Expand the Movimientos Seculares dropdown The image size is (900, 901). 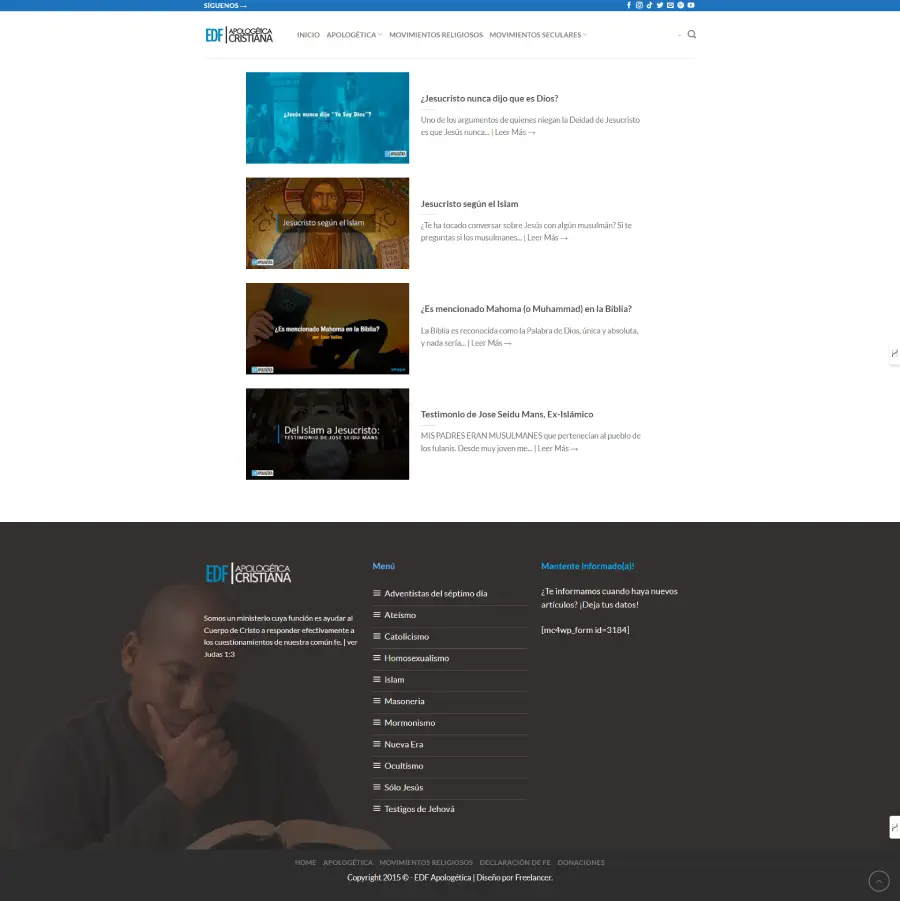(x=538, y=35)
